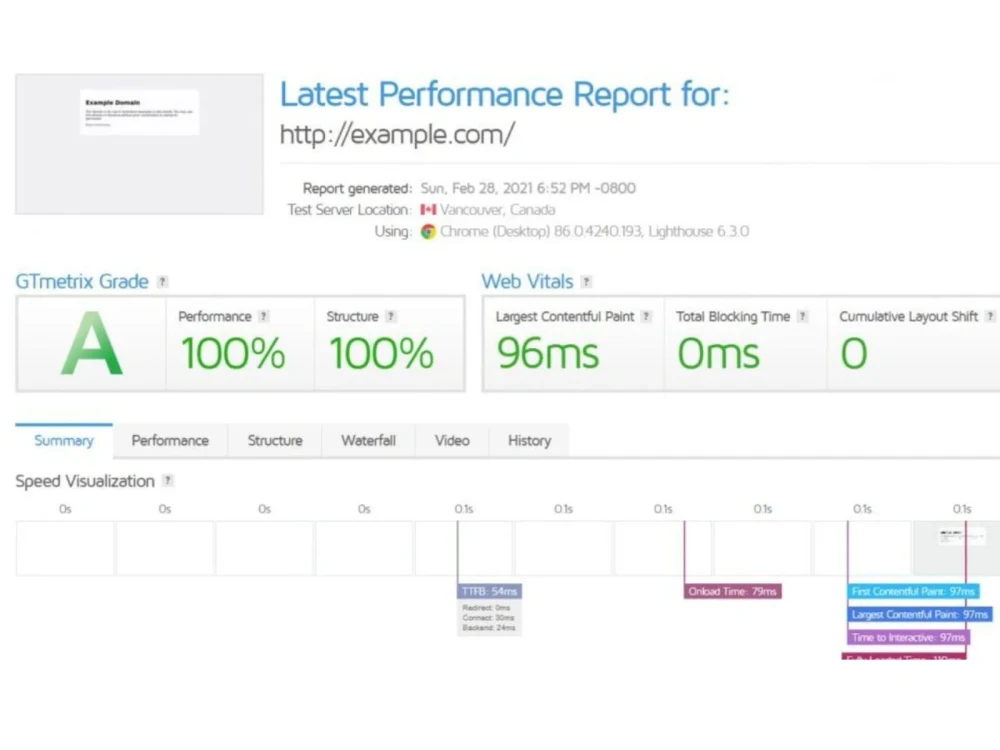Image resolution: width=1000 pixels, height=750 pixels.
Task: Open the Performance score help icon
Action: (x=263, y=316)
